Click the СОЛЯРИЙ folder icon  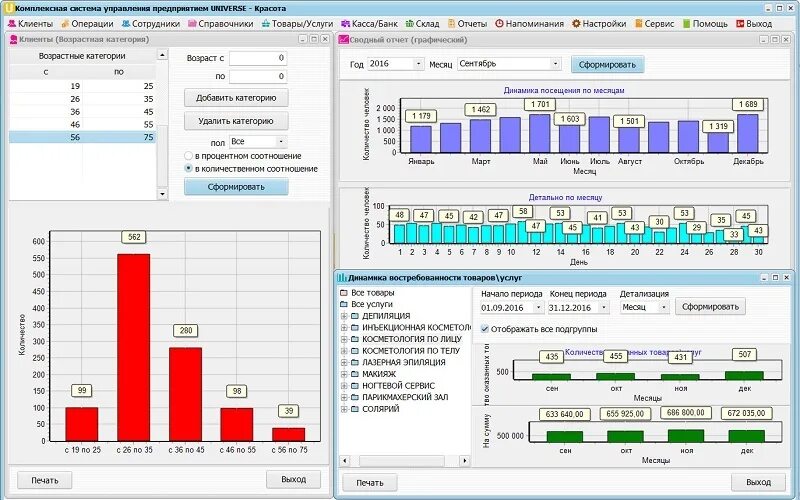(355, 409)
